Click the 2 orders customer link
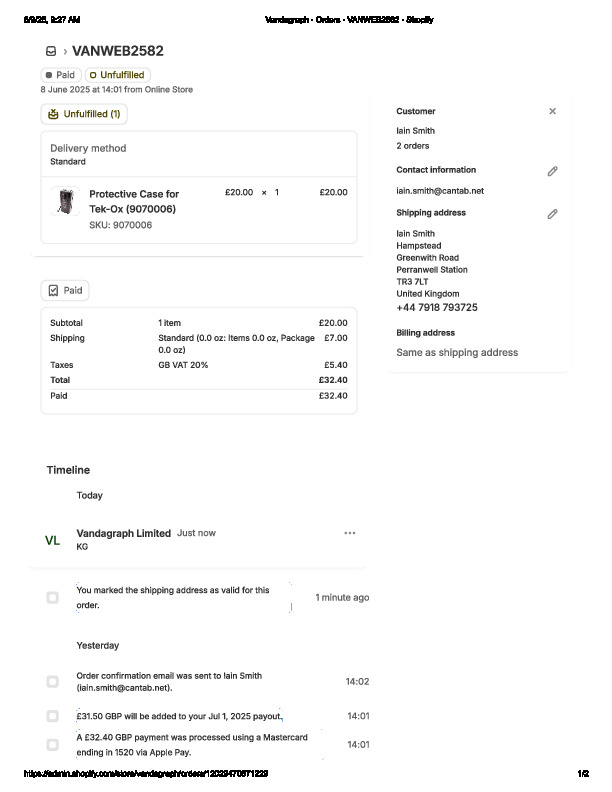 412,146
